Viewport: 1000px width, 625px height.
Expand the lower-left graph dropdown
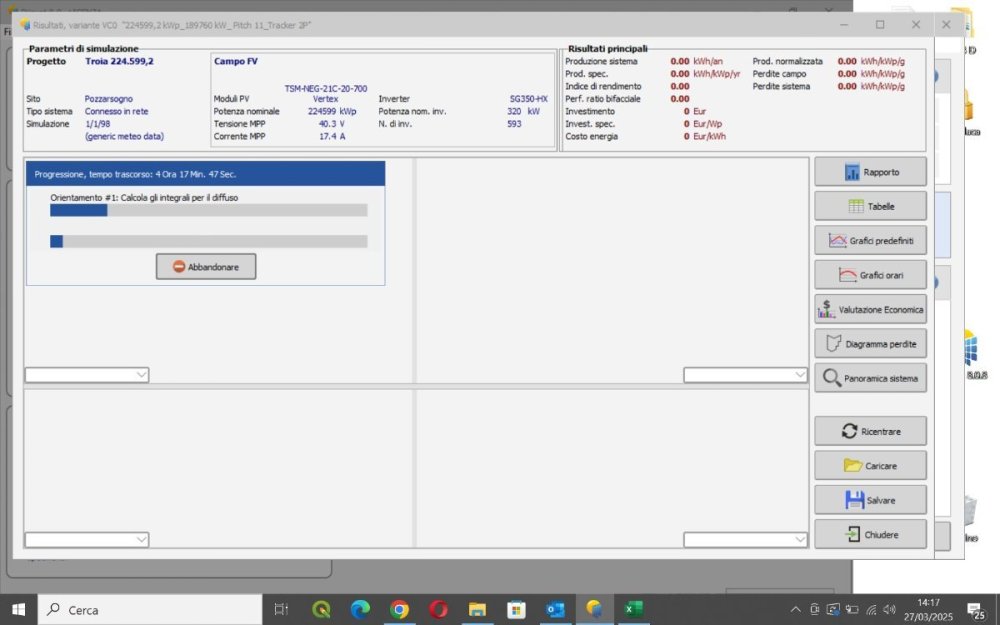(x=140, y=540)
